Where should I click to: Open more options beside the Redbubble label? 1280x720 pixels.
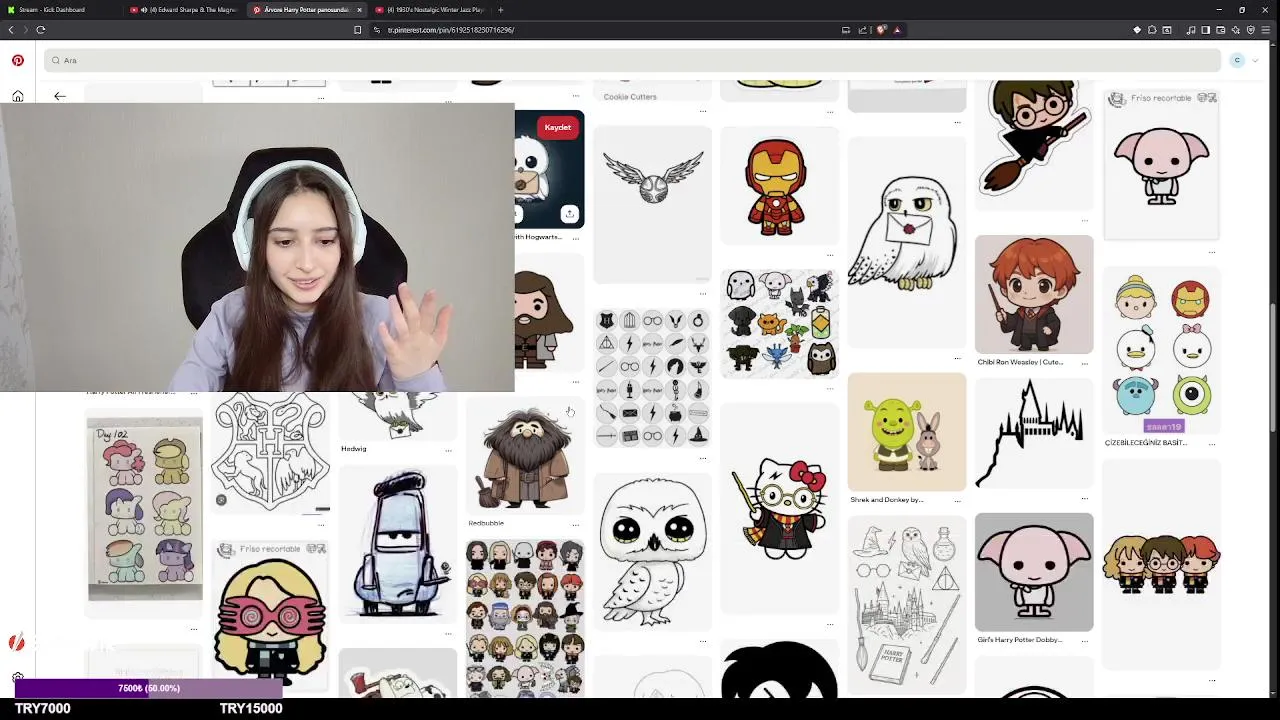tap(576, 526)
